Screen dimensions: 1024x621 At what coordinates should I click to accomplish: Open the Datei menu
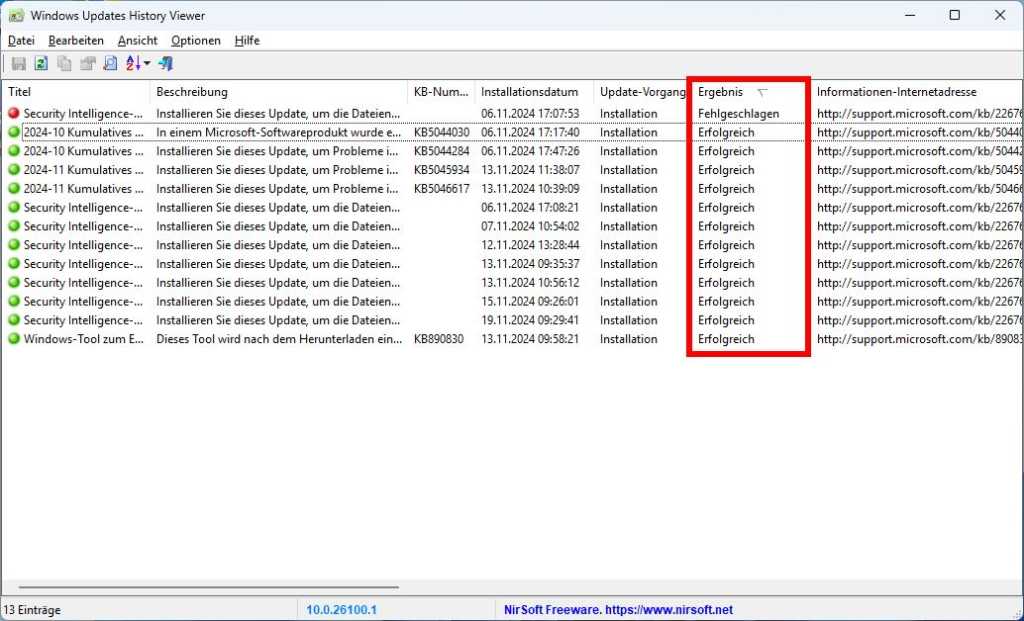(x=20, y=40)
